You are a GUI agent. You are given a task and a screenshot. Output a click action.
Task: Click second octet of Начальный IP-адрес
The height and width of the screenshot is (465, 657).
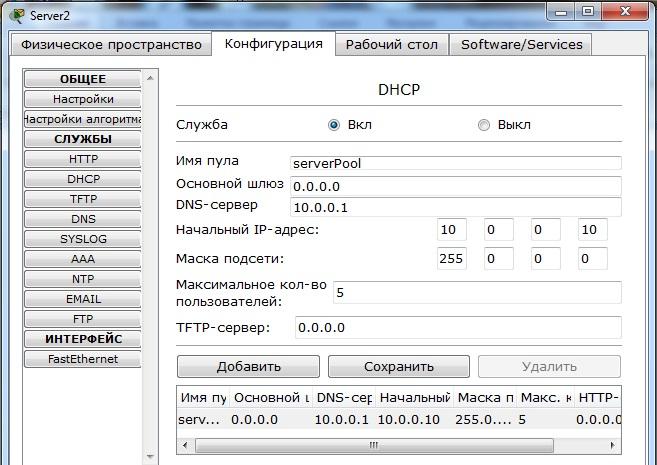tap(499, 230)
